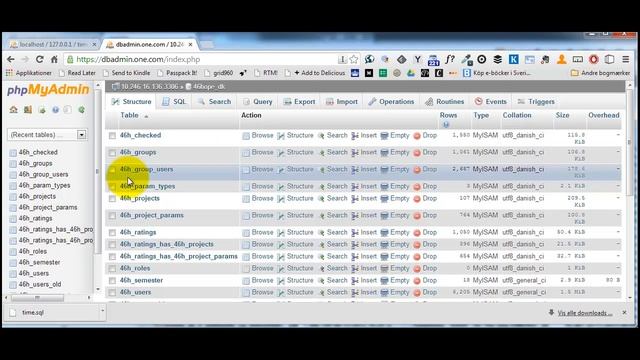
Task: Click Vis alle downloads link
Action: tap(585, 313)
